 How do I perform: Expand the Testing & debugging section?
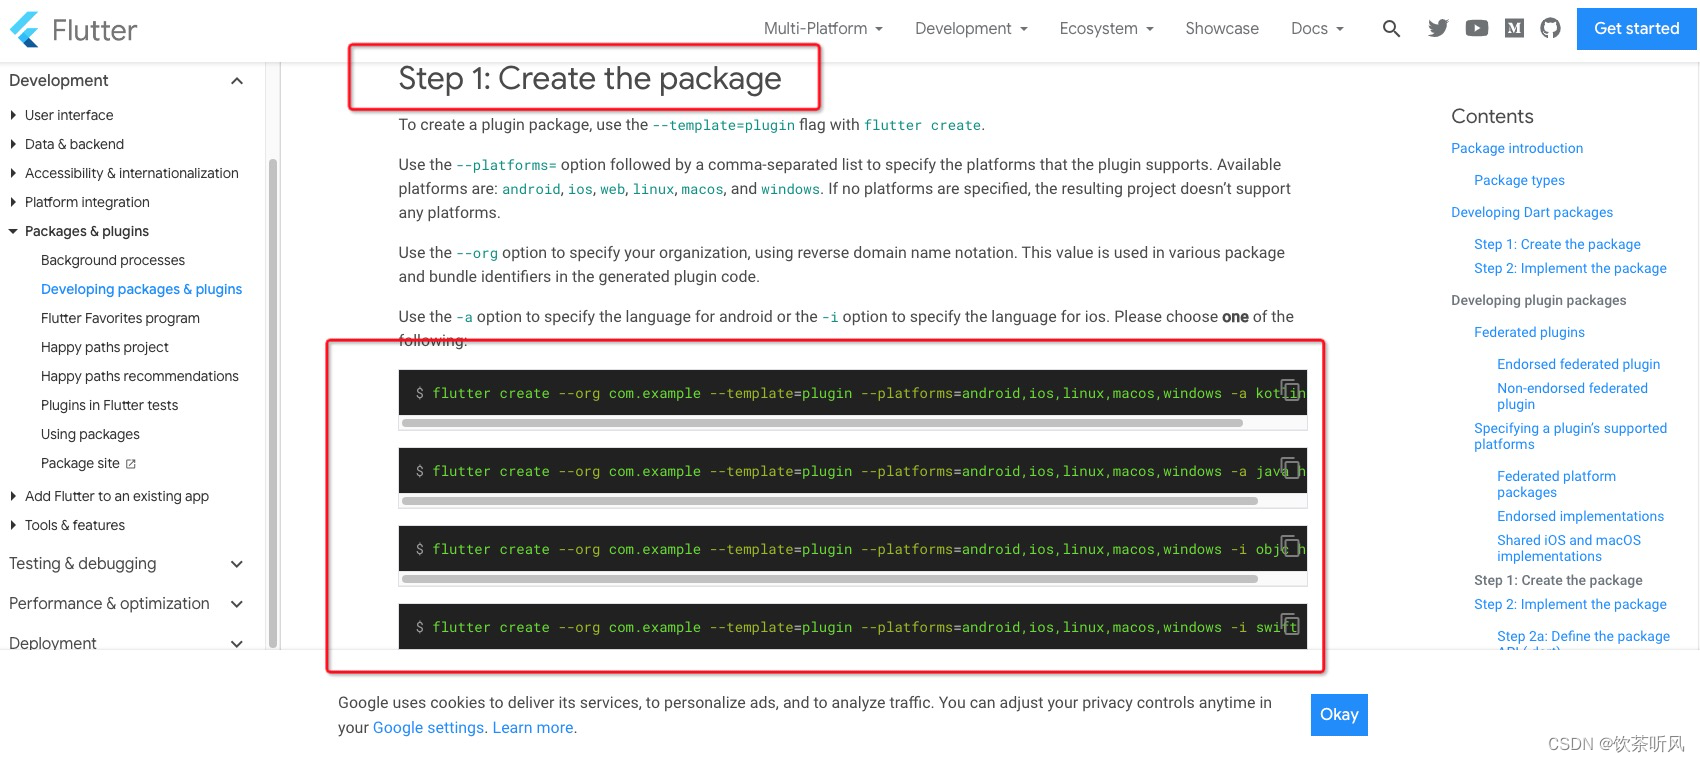[126, 564]
